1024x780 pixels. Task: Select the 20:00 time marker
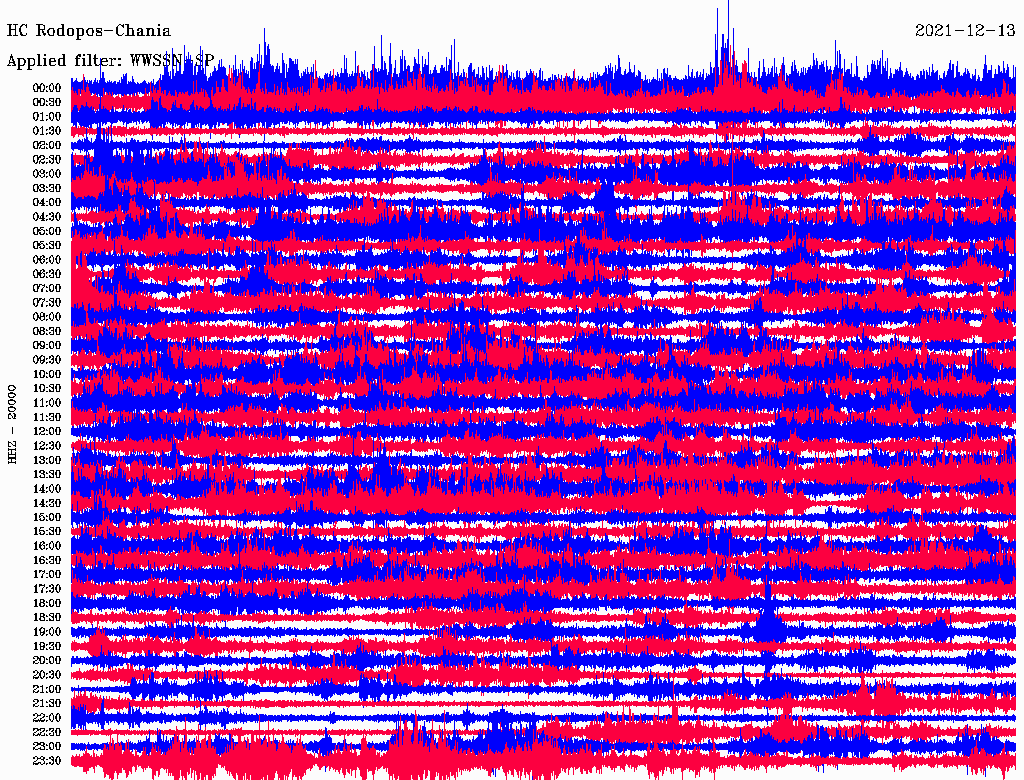[47, 661]
